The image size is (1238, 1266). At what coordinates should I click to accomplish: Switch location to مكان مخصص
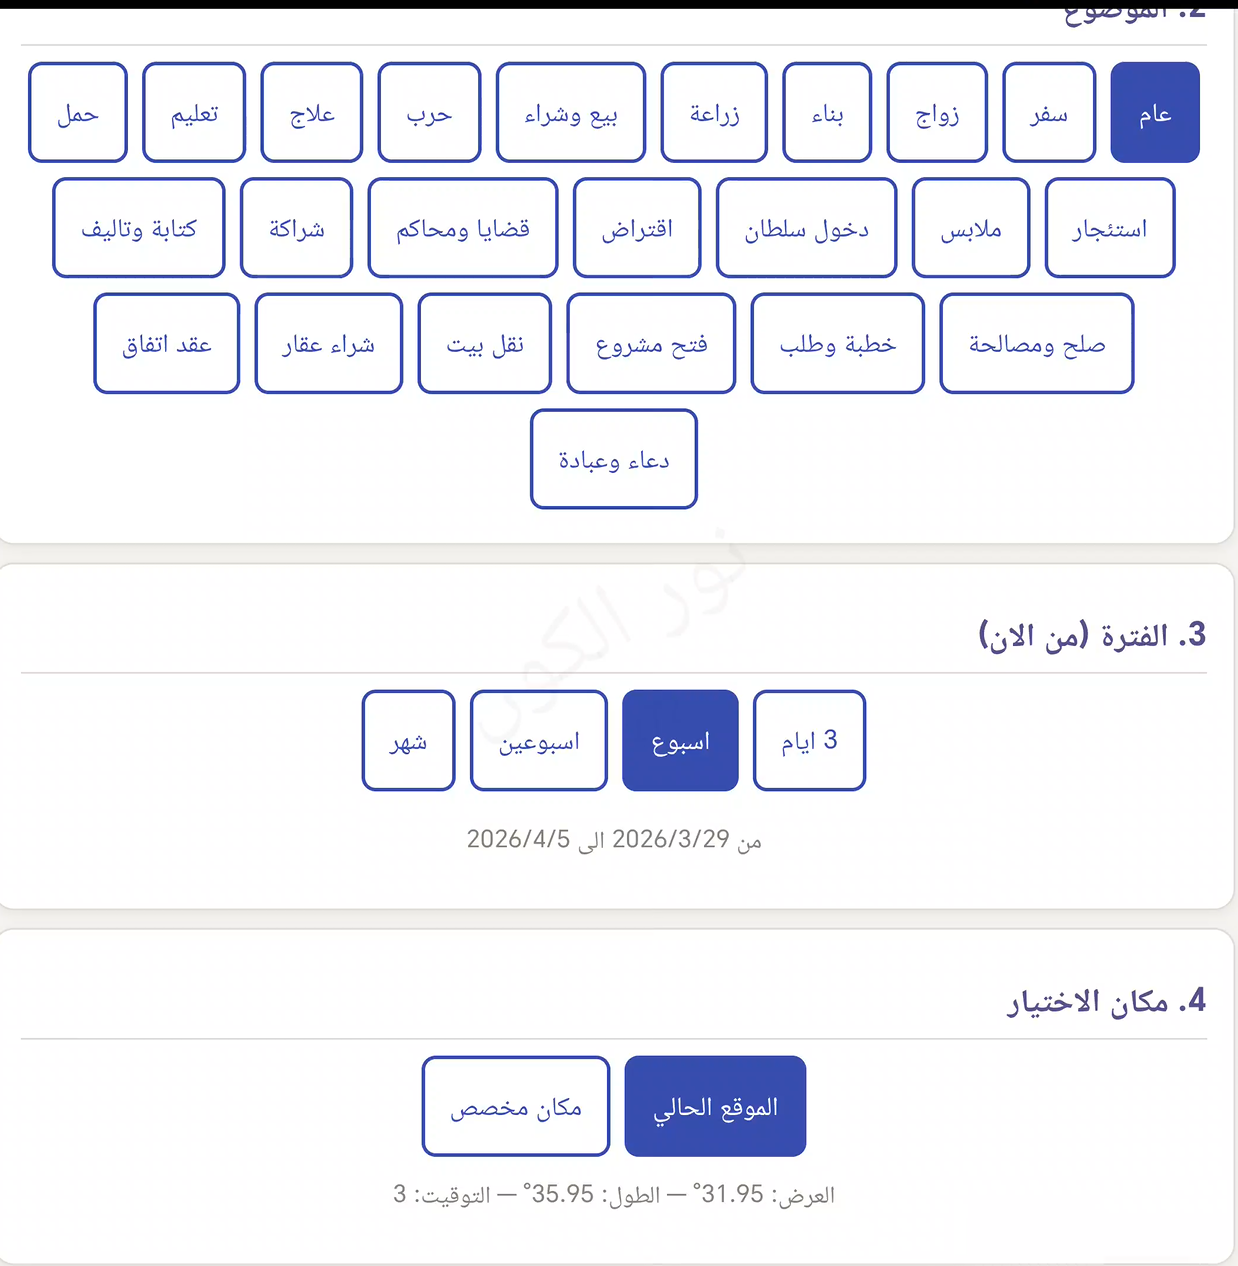(515, 1106)
